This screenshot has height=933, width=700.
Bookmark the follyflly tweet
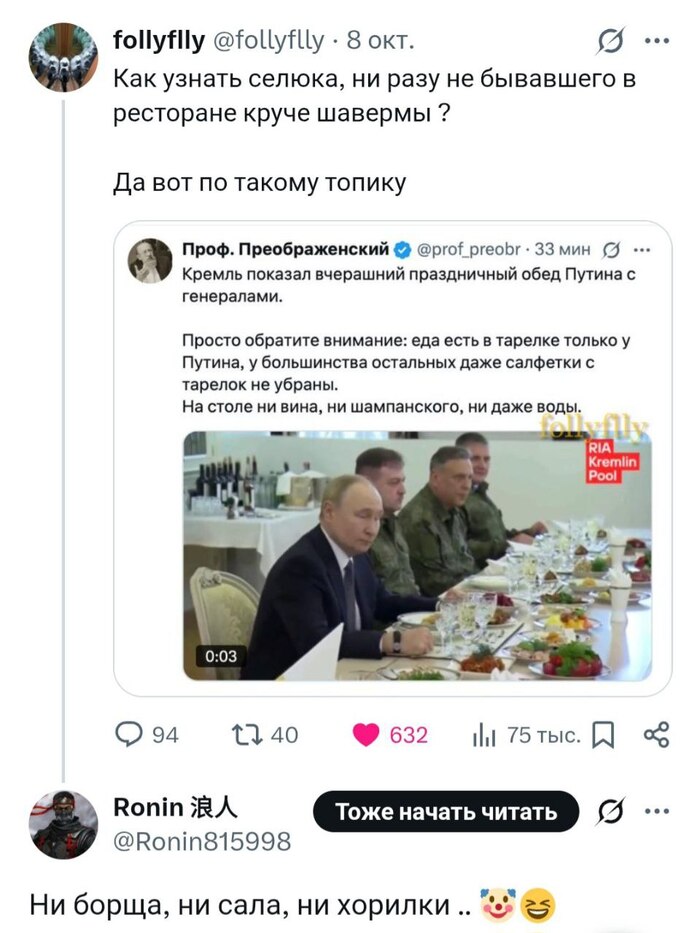click(603, 737)
